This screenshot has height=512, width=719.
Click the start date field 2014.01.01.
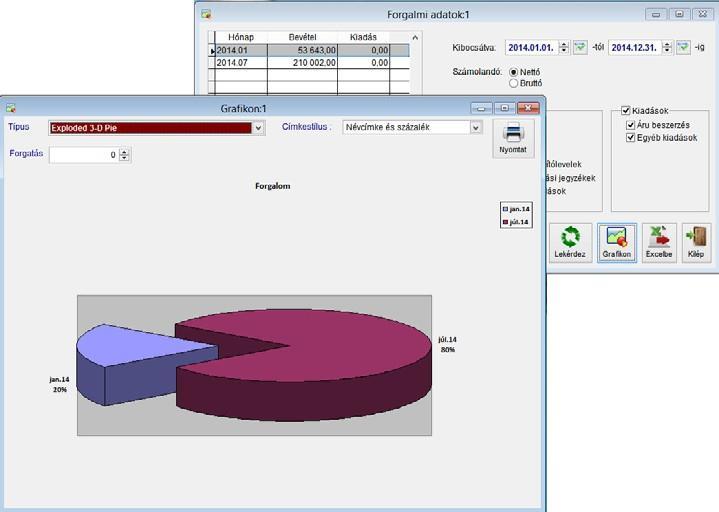click(x=532, y=48)
